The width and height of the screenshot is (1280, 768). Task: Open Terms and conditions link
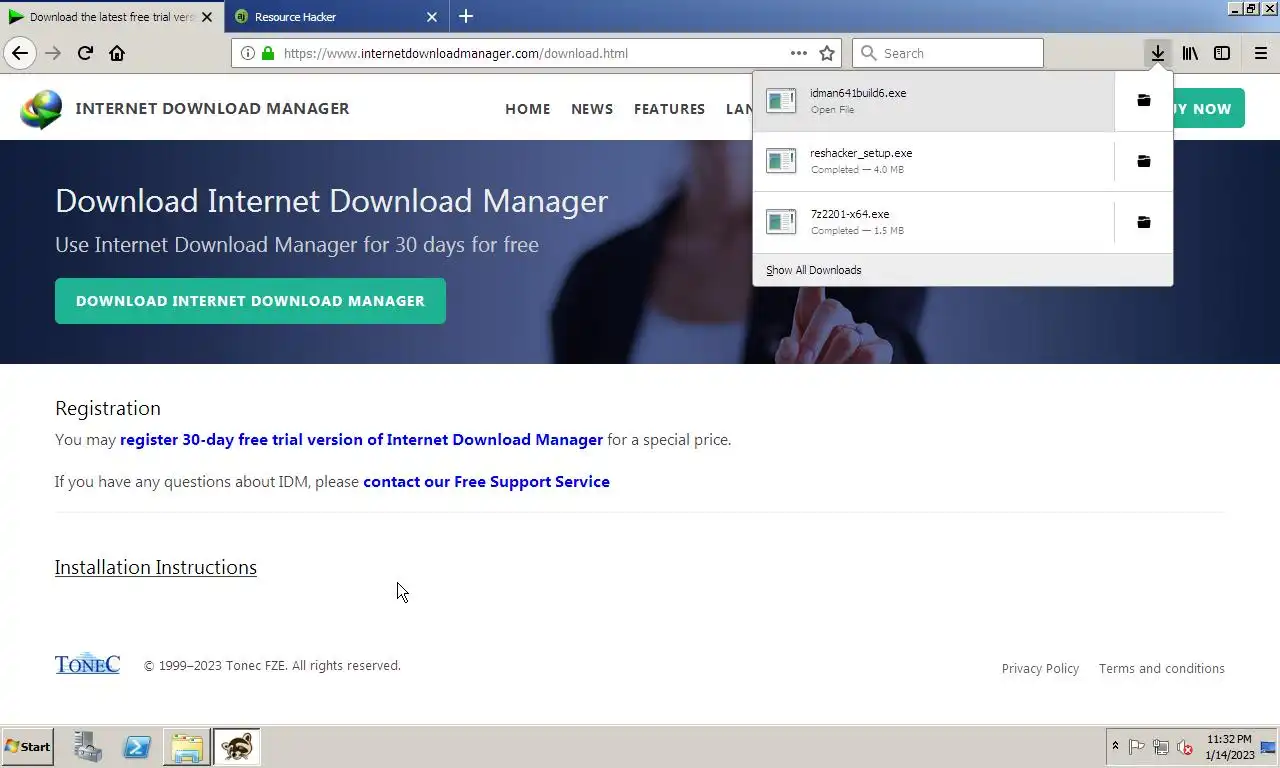pos(1161,669)
